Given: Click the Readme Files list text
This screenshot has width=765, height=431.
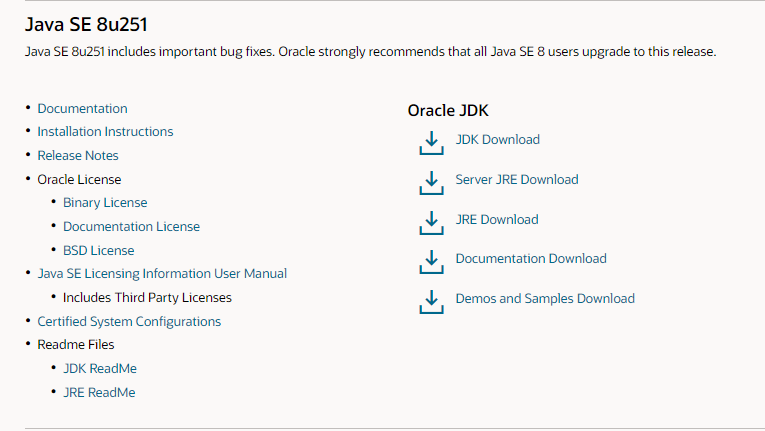Looking at the screenshot, I should coord(76,345).
